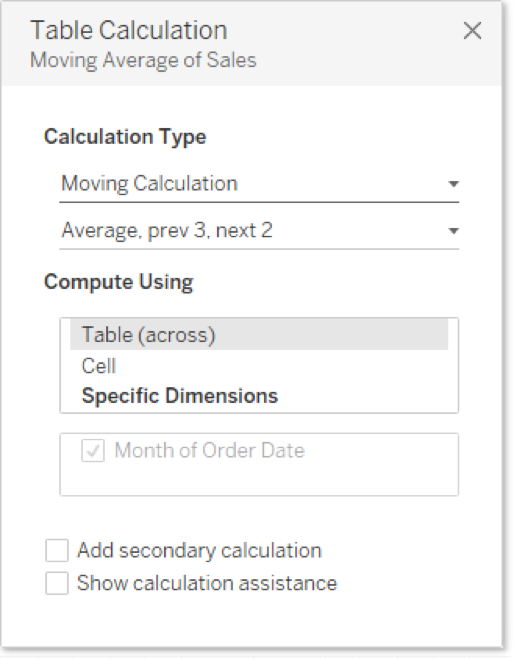Click the Add secondary calculation label text

(x=199, y=551)
